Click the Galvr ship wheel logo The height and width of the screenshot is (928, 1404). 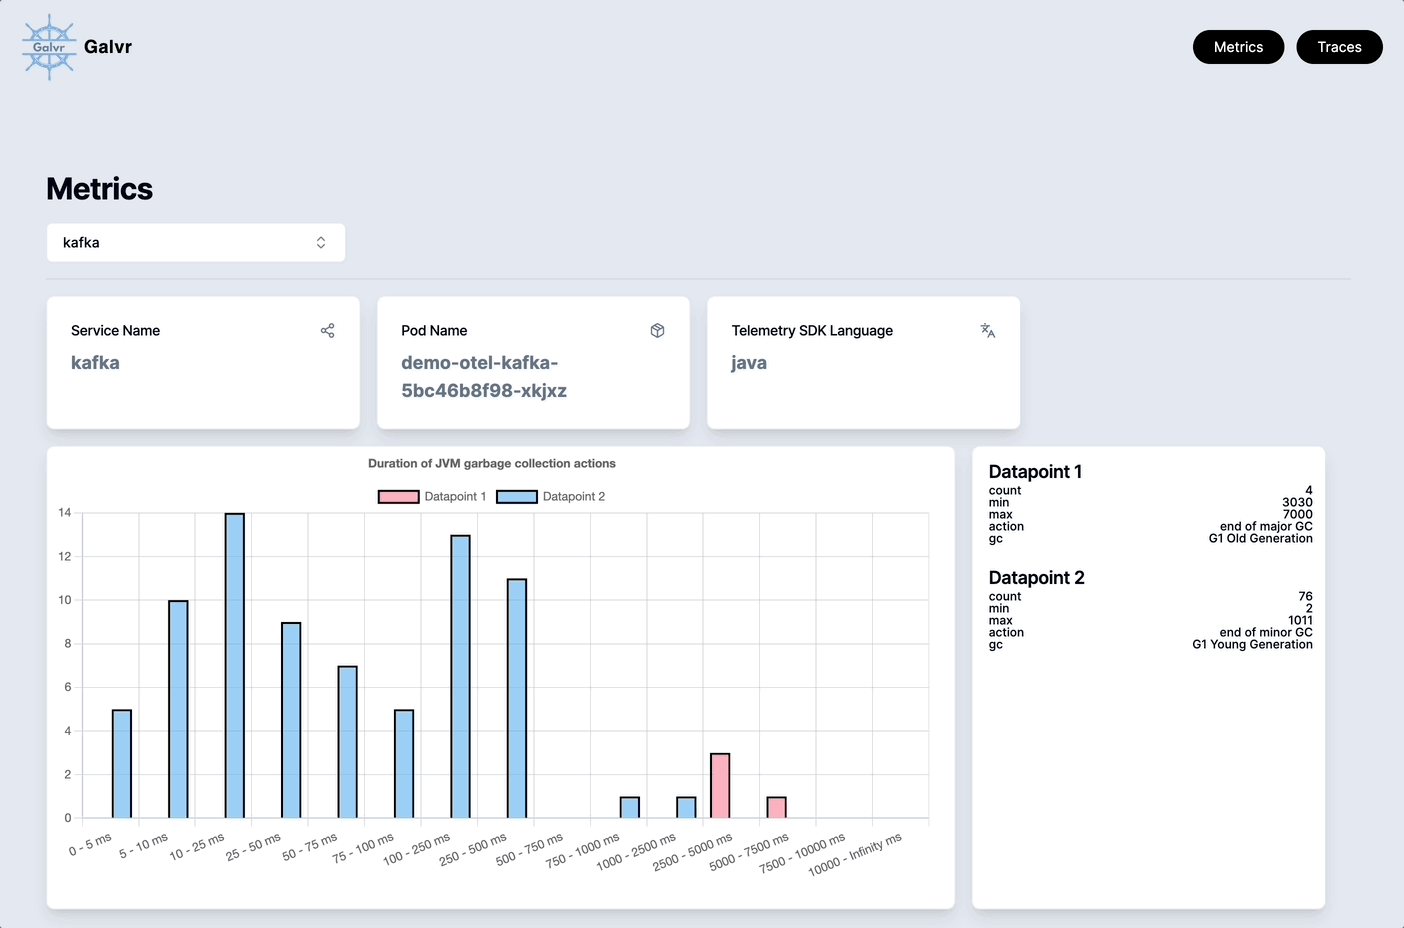[49, 47]
